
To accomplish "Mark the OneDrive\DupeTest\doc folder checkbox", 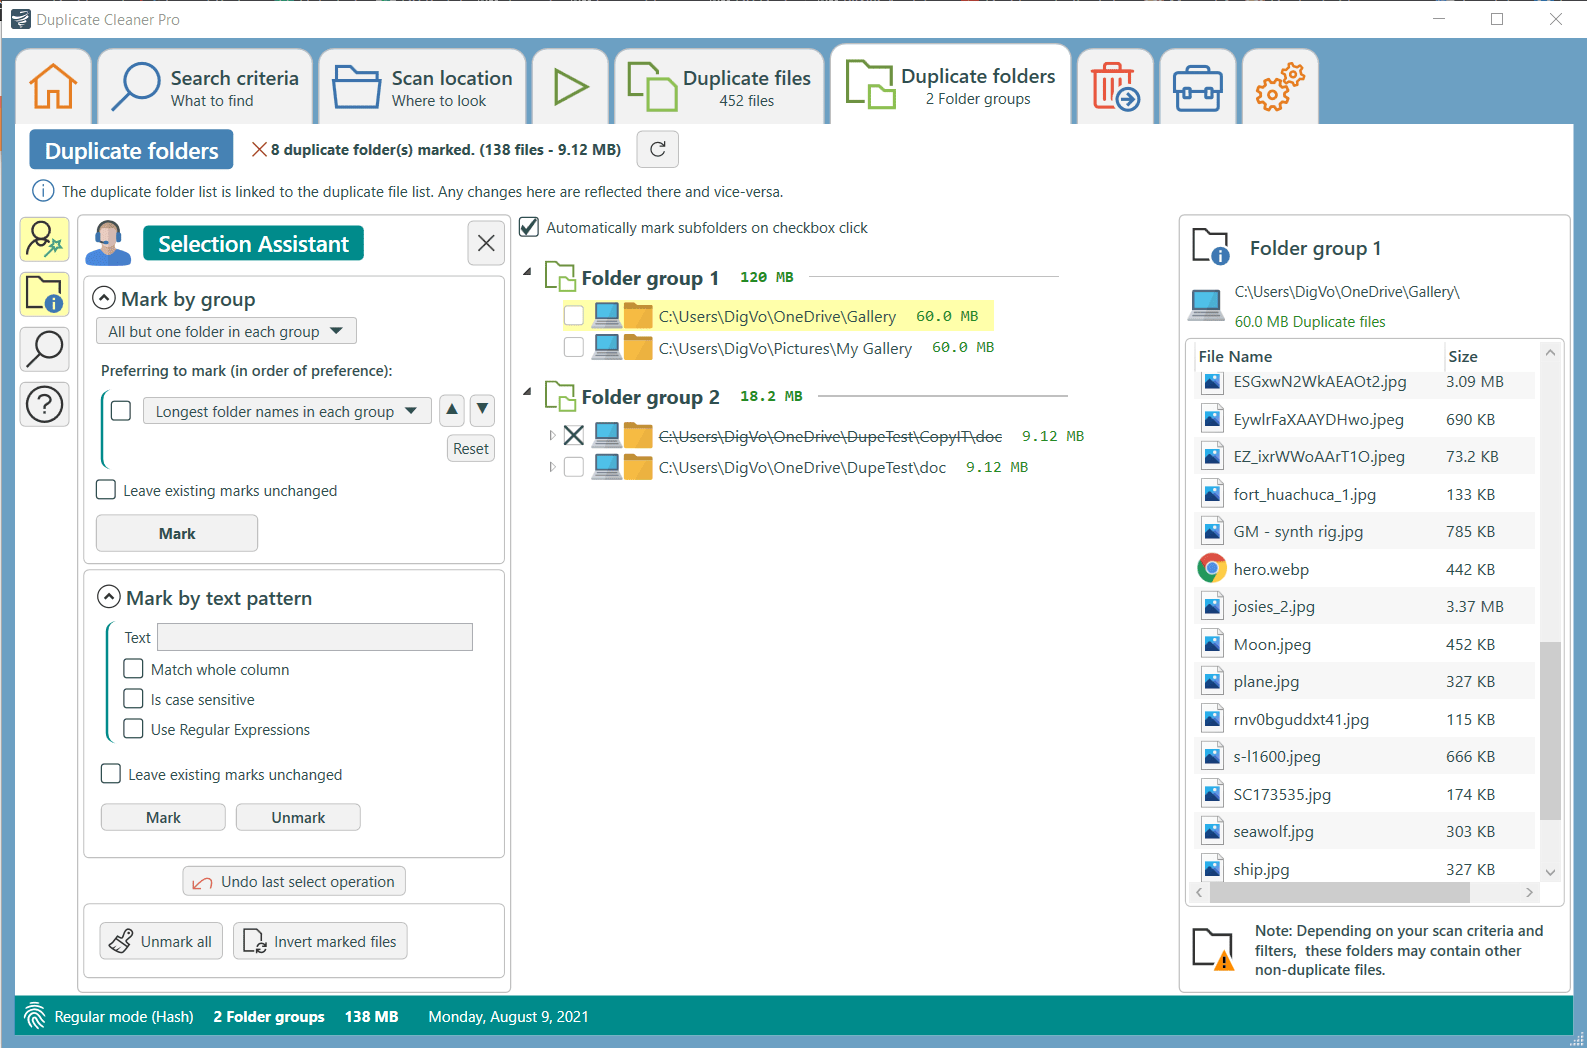I will 574,466.
